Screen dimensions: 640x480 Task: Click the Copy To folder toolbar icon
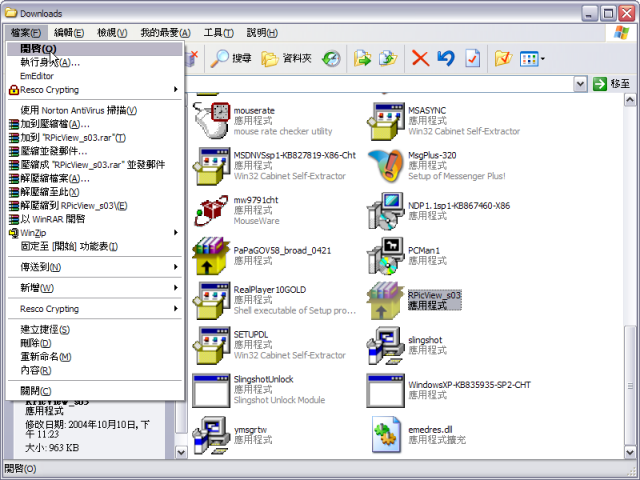pos(388,59)
